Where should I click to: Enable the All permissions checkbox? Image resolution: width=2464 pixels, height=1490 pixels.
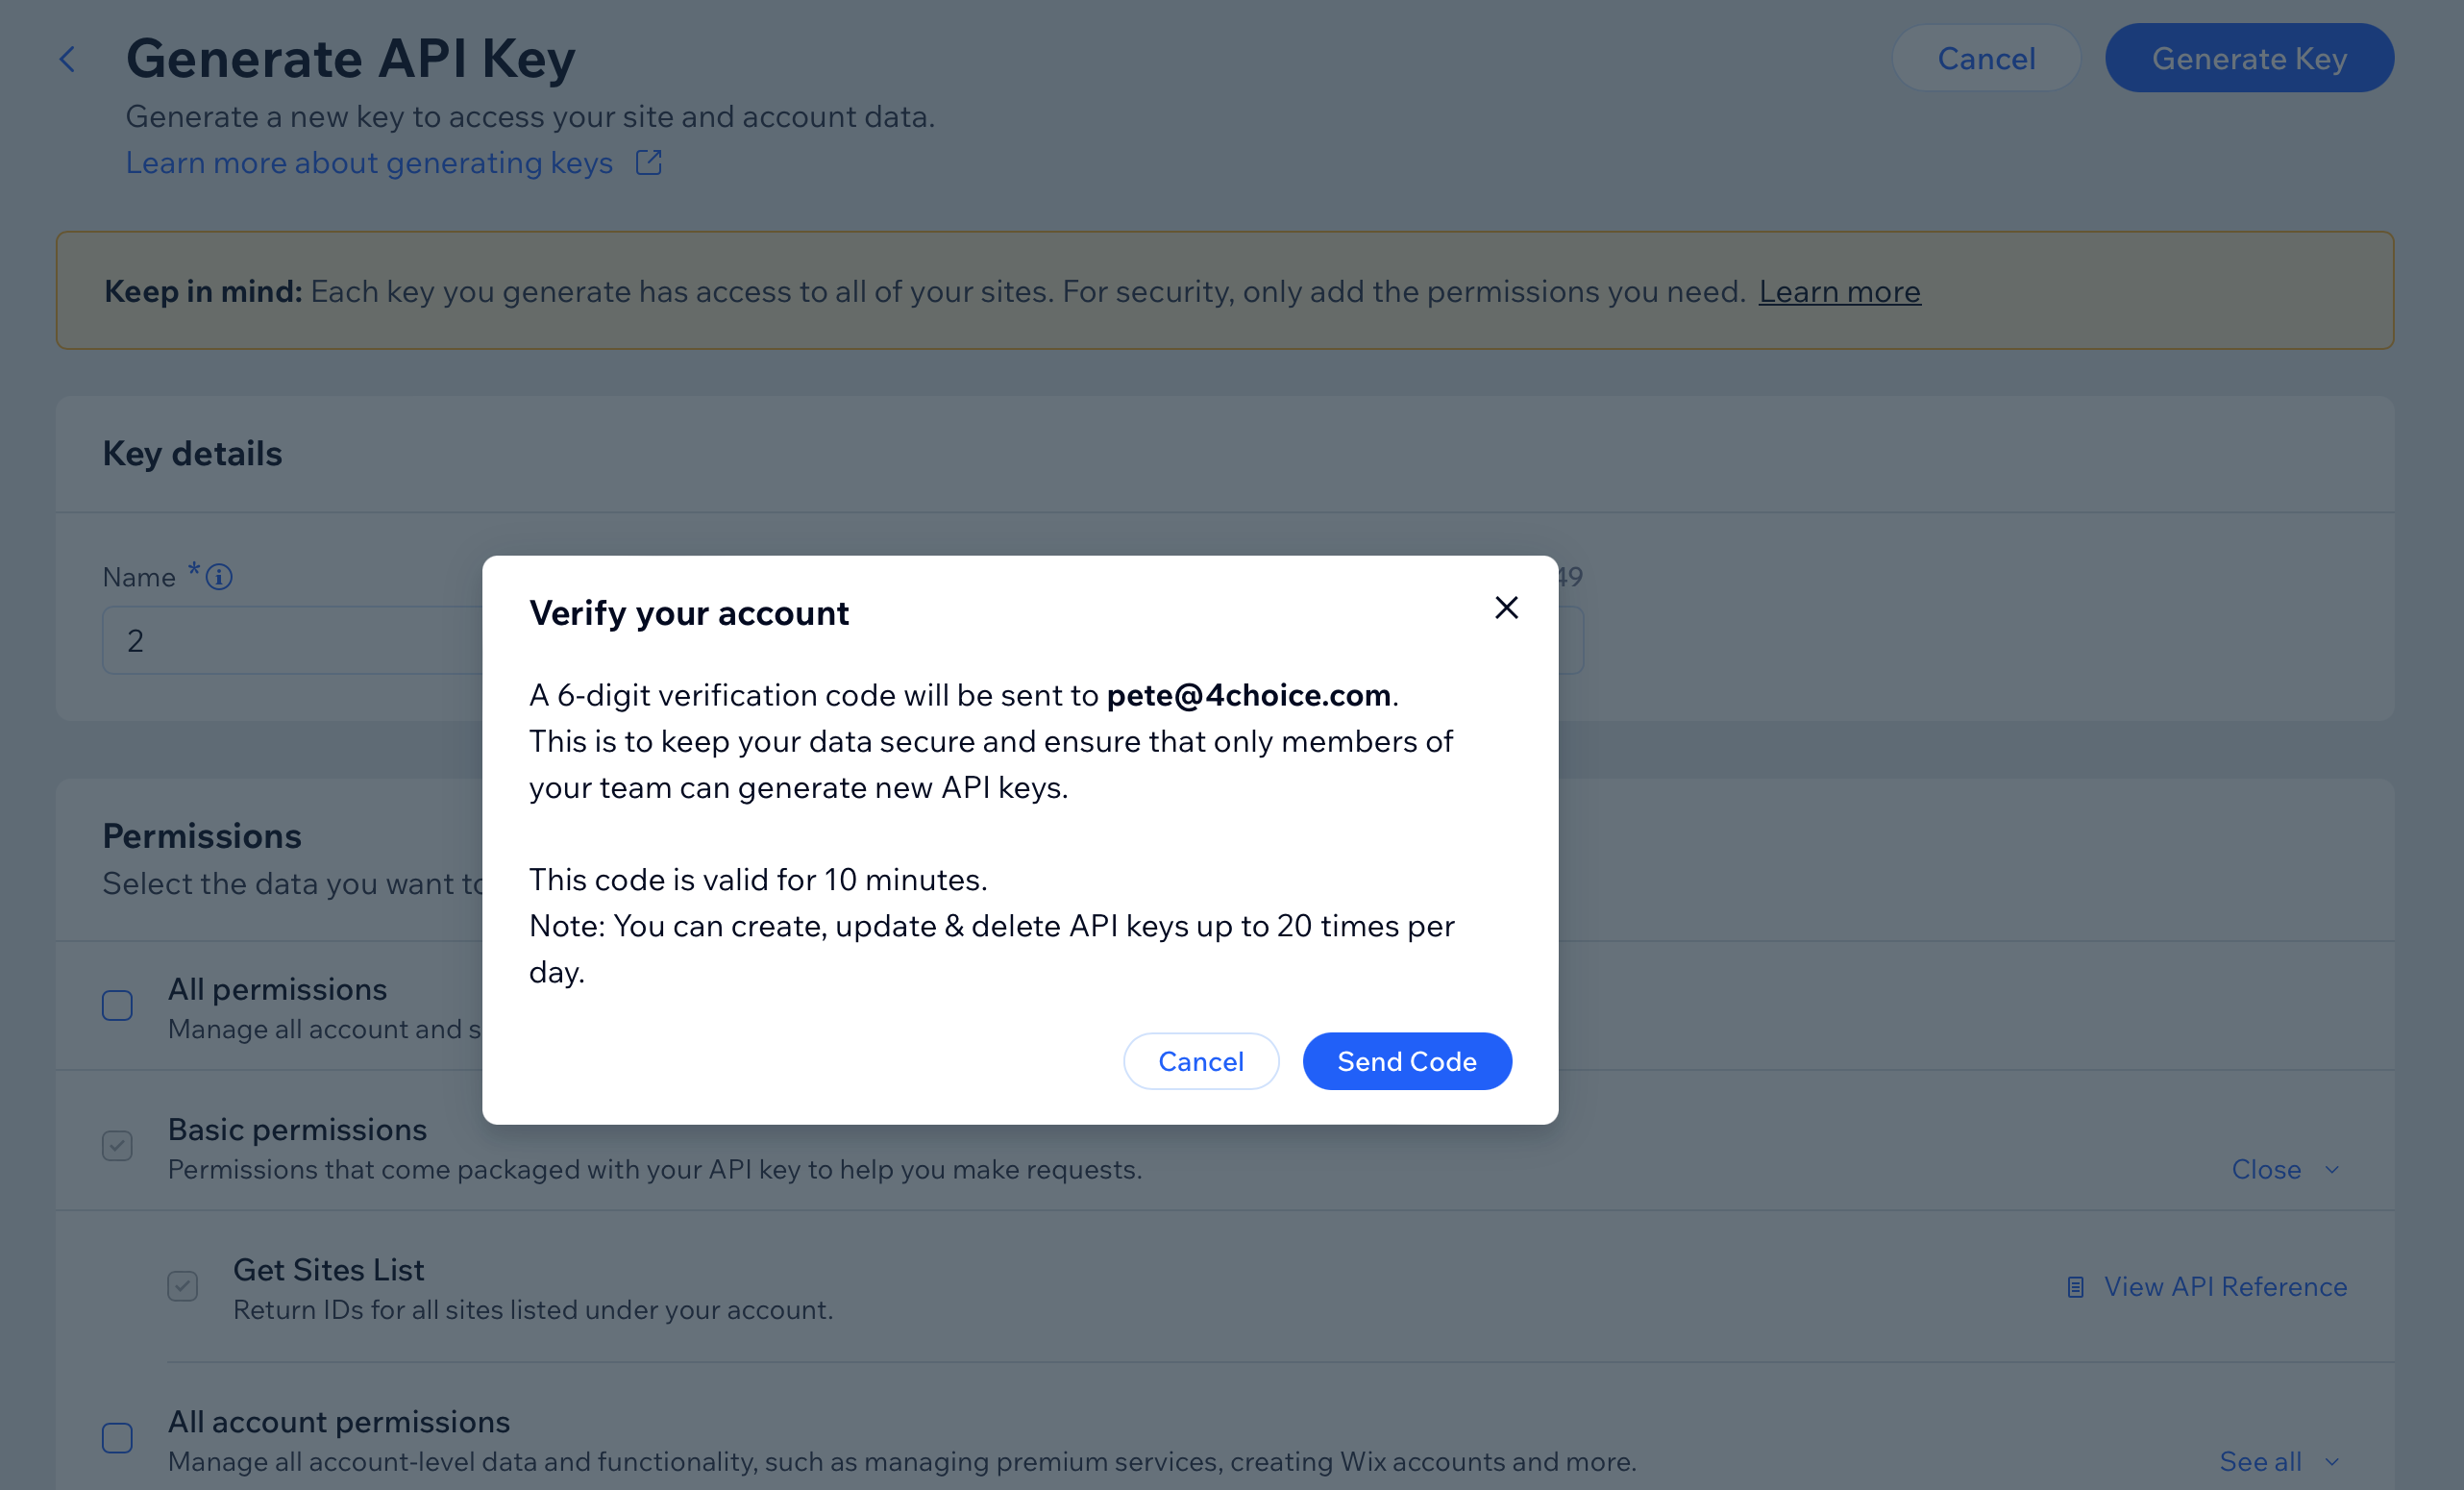(x=116, y=1005)
